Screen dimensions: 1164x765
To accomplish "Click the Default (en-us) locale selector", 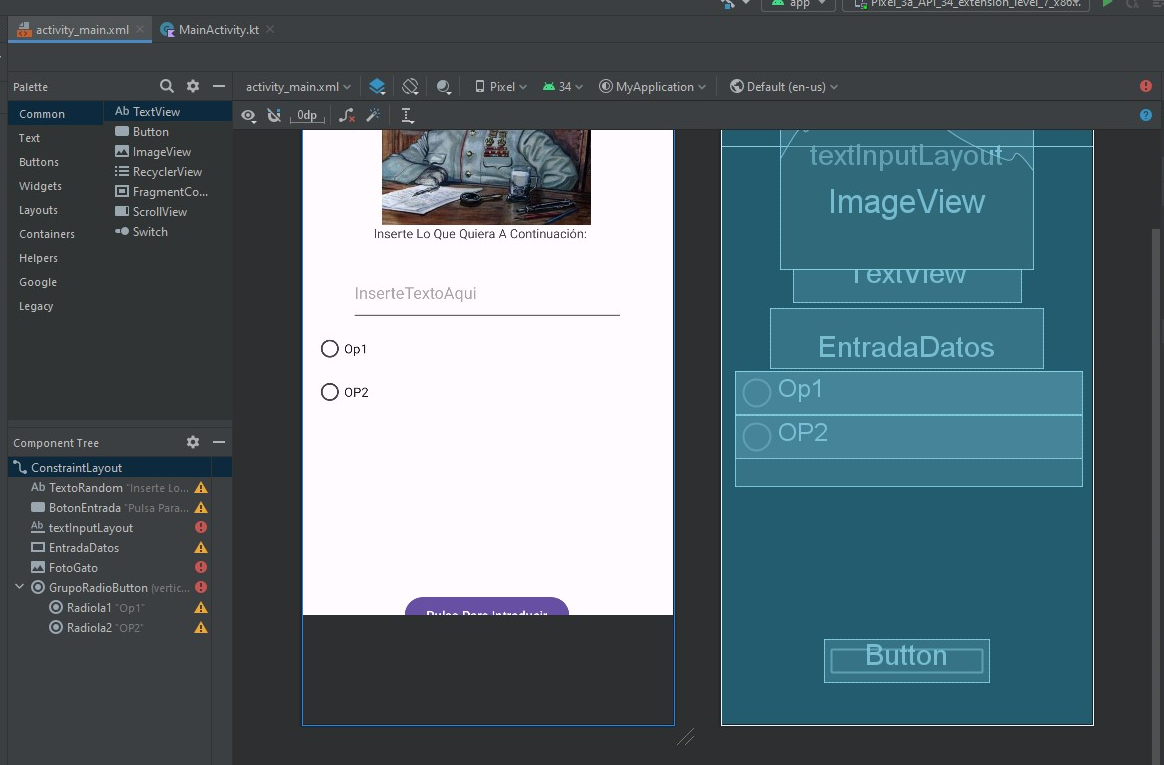I will click(x=784, y=87).
